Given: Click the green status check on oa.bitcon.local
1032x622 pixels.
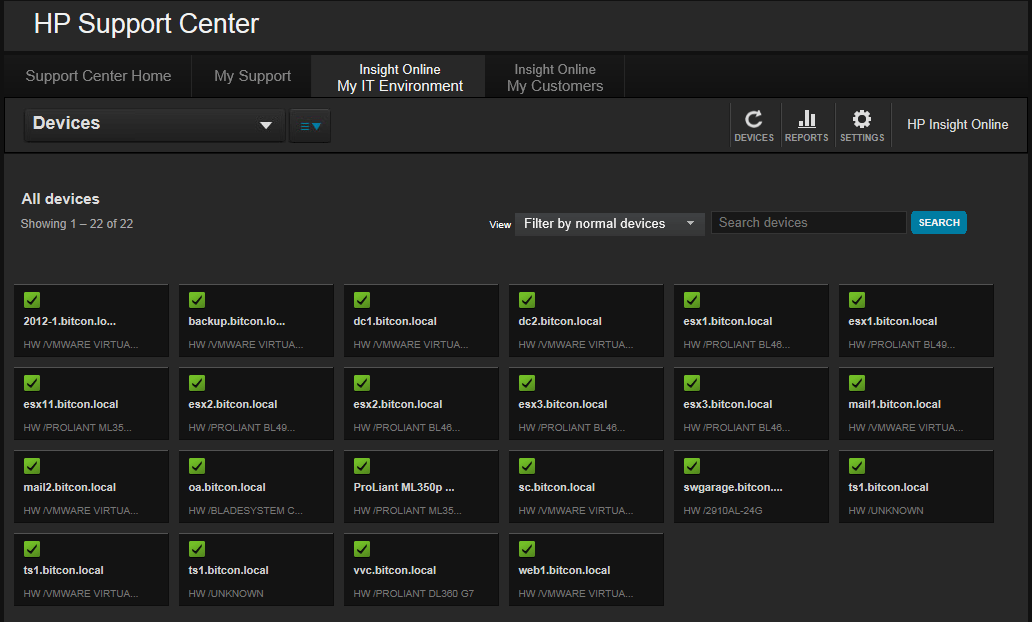Looking at the screenshot, I should pyautogui.click(x=197, y=466).
